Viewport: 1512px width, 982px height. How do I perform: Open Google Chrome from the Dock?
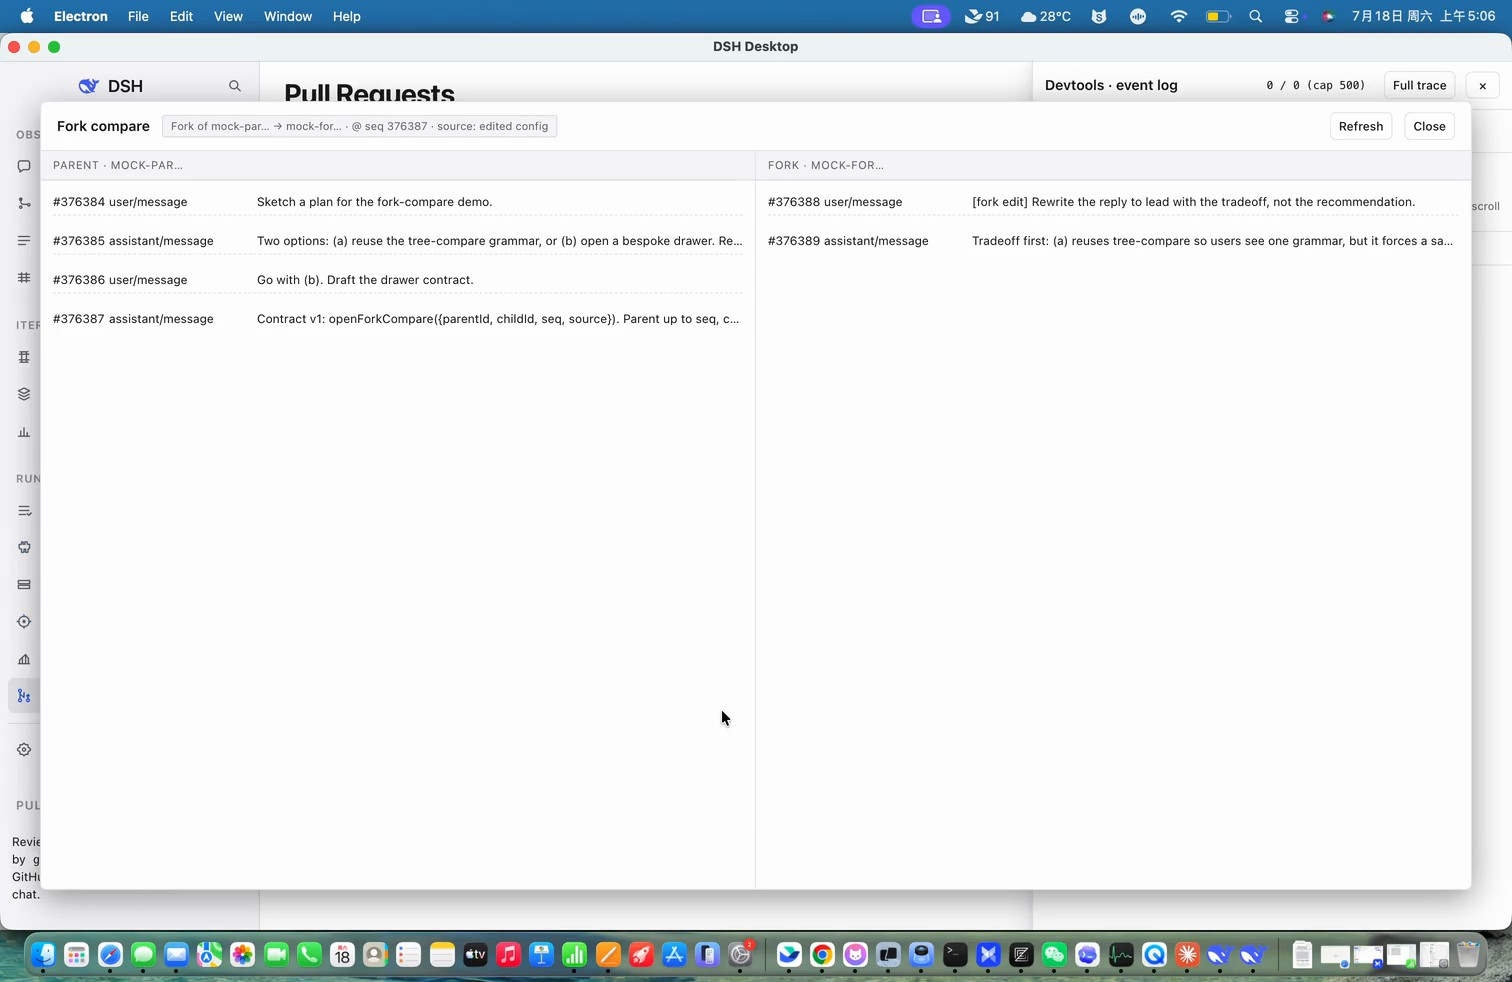(x=822, y=955)
